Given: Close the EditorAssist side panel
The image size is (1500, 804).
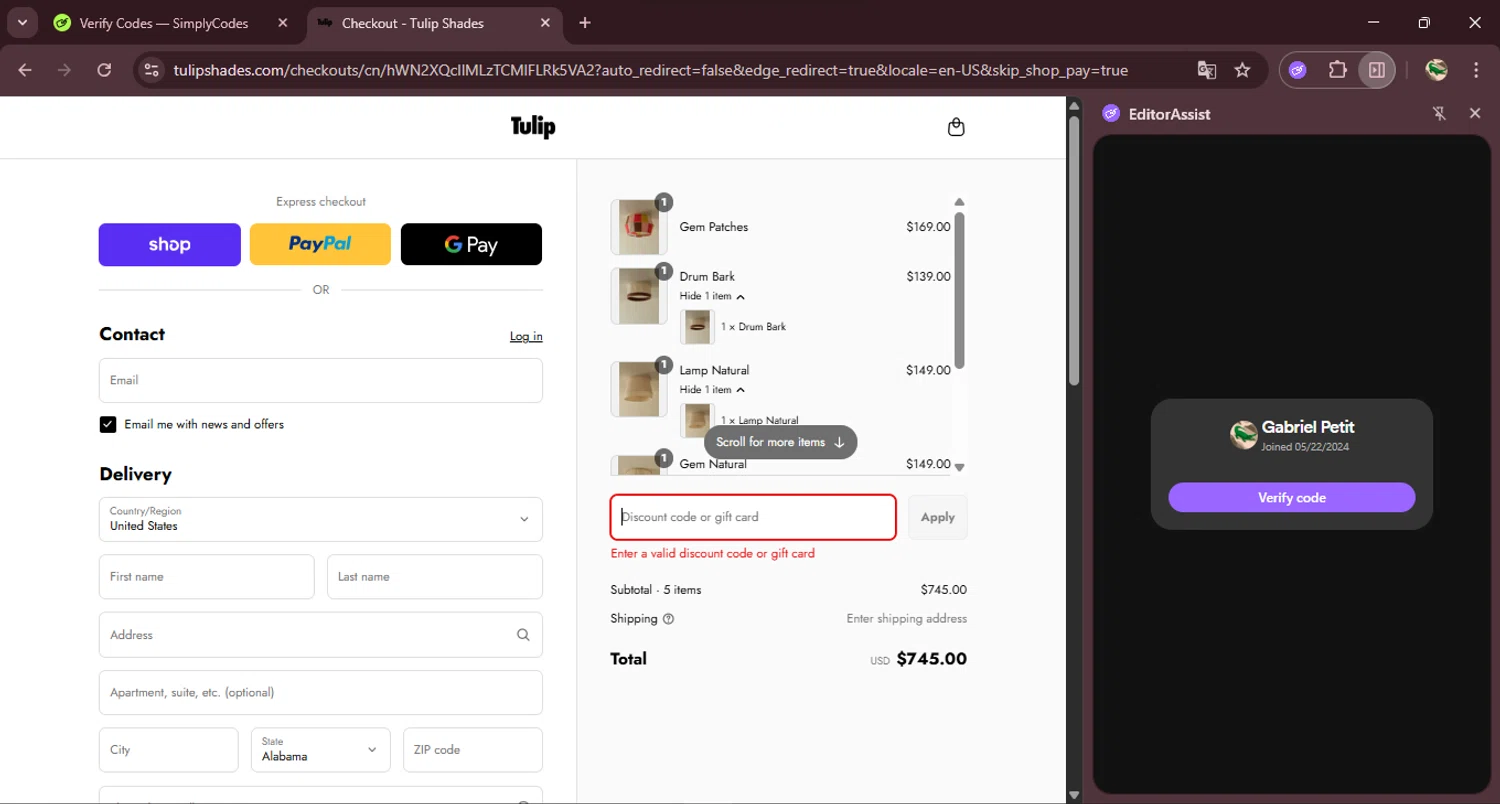Looking at the screenshot, I should click(x=1475, y=114).
